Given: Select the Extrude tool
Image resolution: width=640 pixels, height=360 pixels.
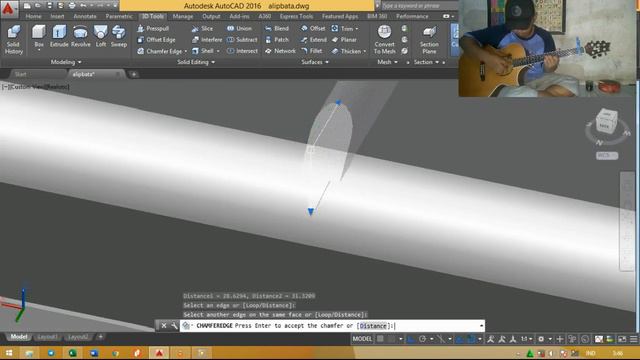Looking at the screenshot, I should (59, 36).
